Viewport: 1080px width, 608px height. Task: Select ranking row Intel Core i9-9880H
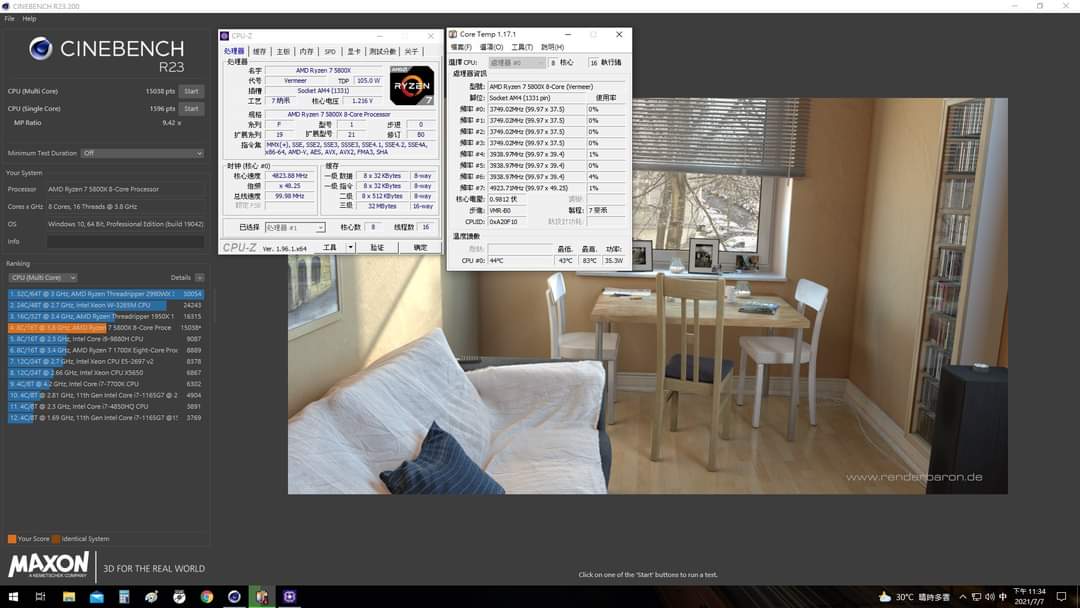tap(105, 339)
